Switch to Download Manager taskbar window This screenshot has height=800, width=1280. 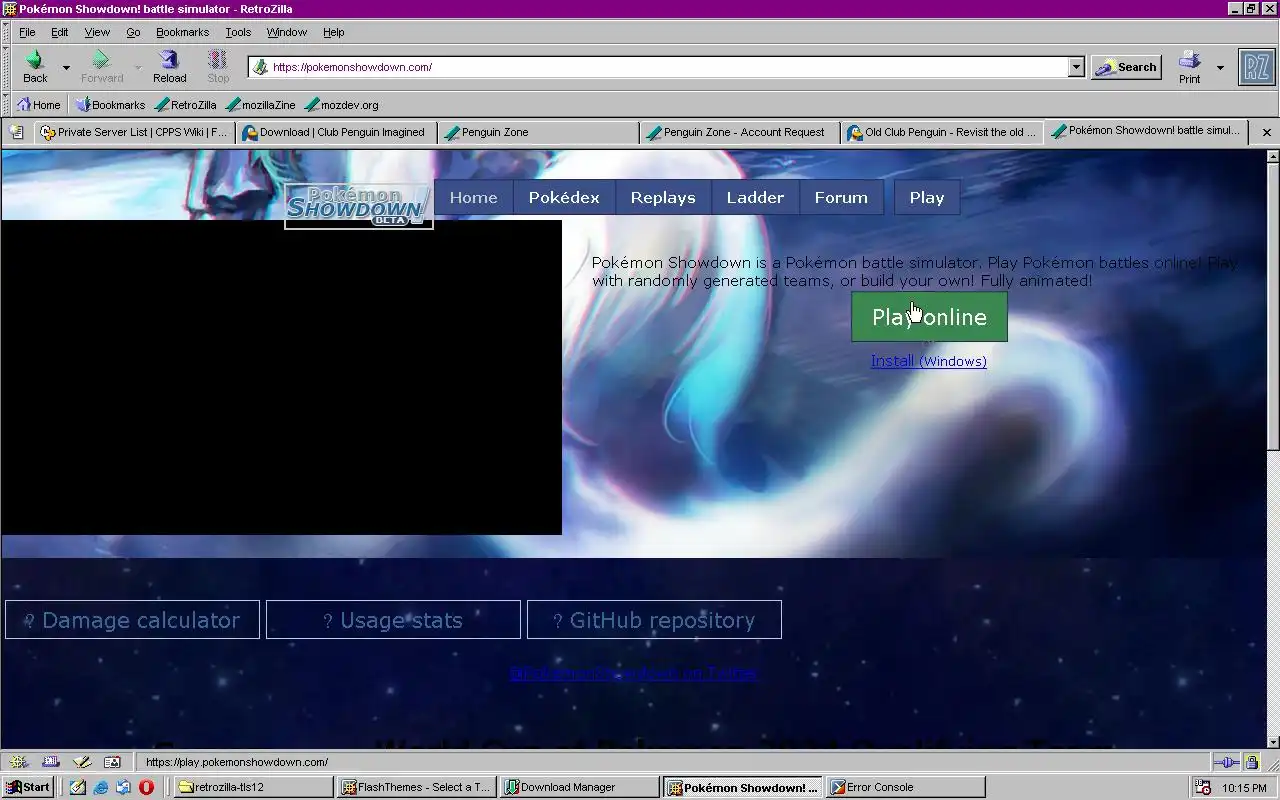pyautogui.click(x=580, y=787)
